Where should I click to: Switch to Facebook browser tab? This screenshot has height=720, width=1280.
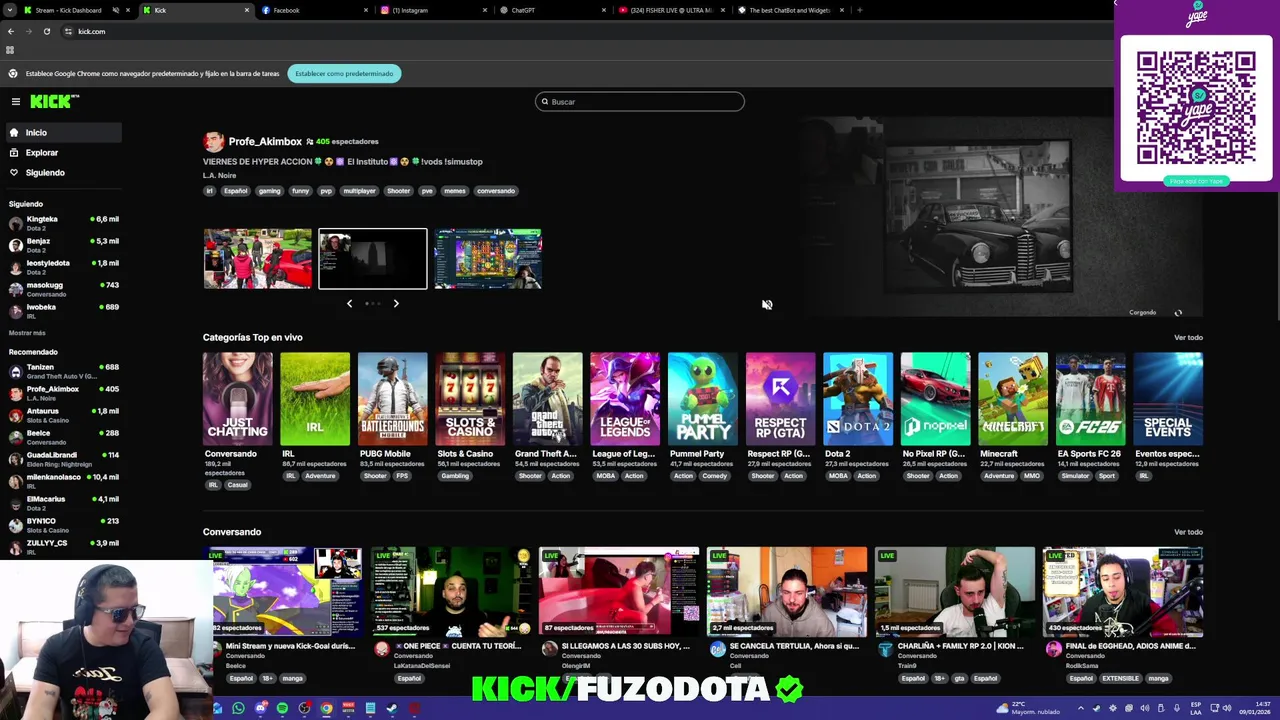click(x=315, y=10)
